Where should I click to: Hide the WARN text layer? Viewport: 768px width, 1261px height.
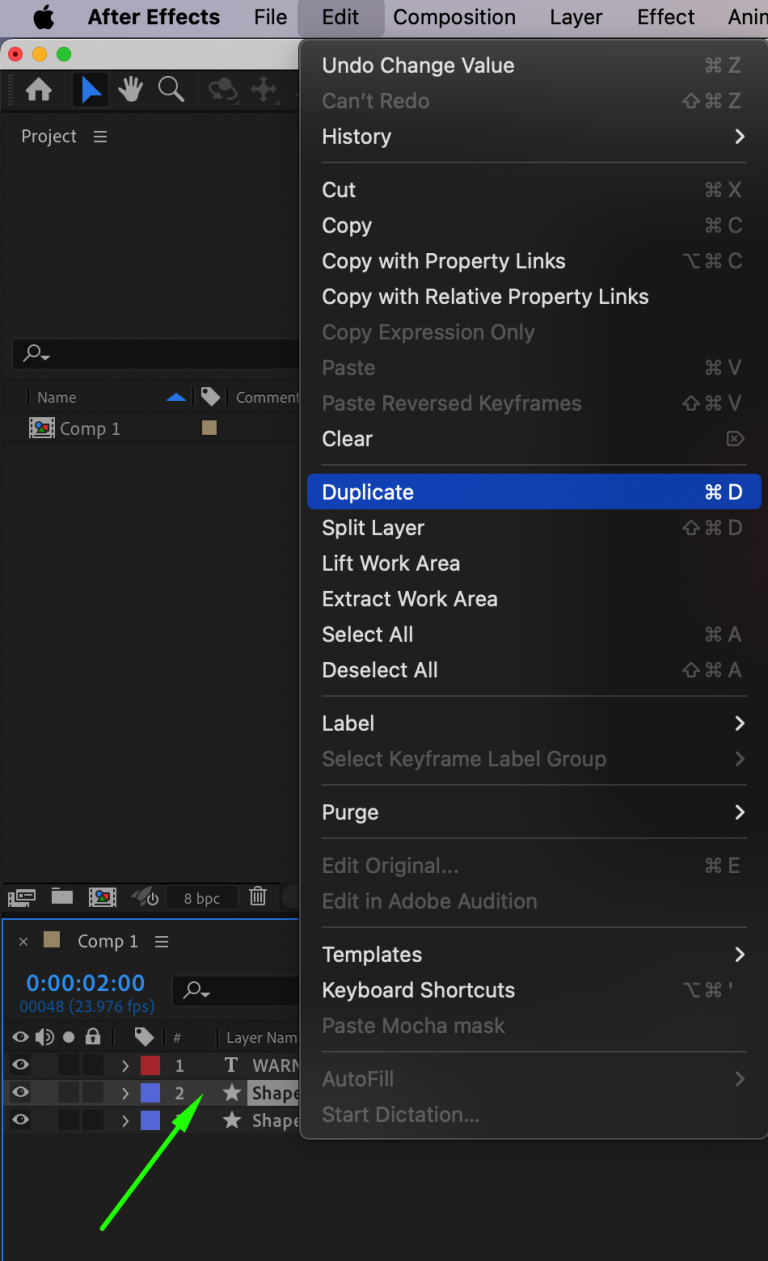[x=18, y=1065]
